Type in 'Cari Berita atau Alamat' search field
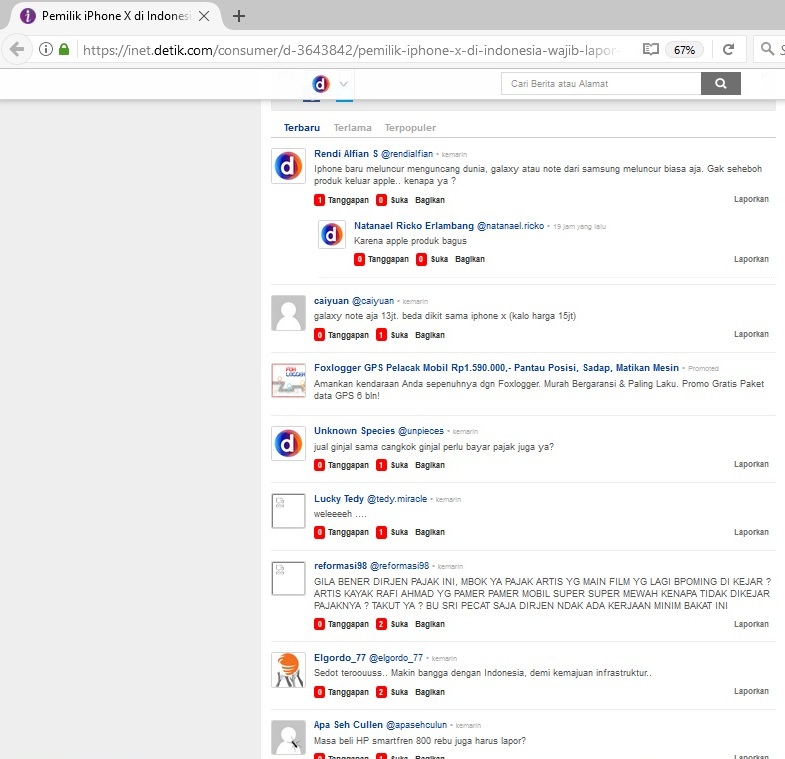The image size is (785, 759). (x=600, y=84)
